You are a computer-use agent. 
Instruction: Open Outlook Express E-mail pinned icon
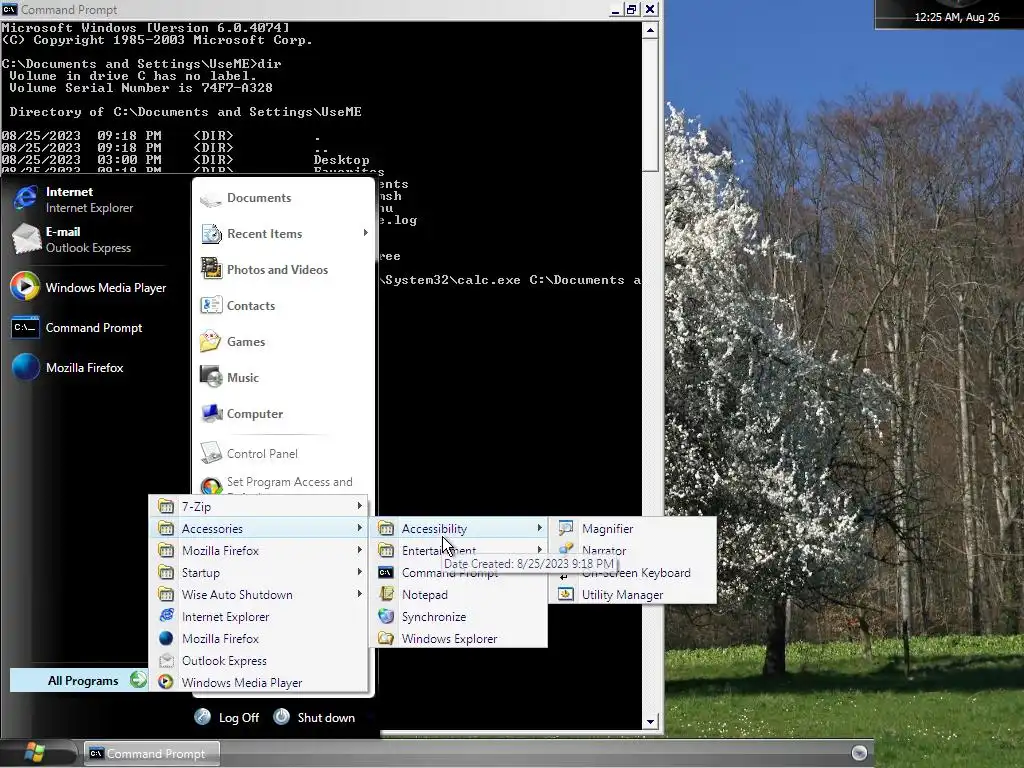(25, 239)
